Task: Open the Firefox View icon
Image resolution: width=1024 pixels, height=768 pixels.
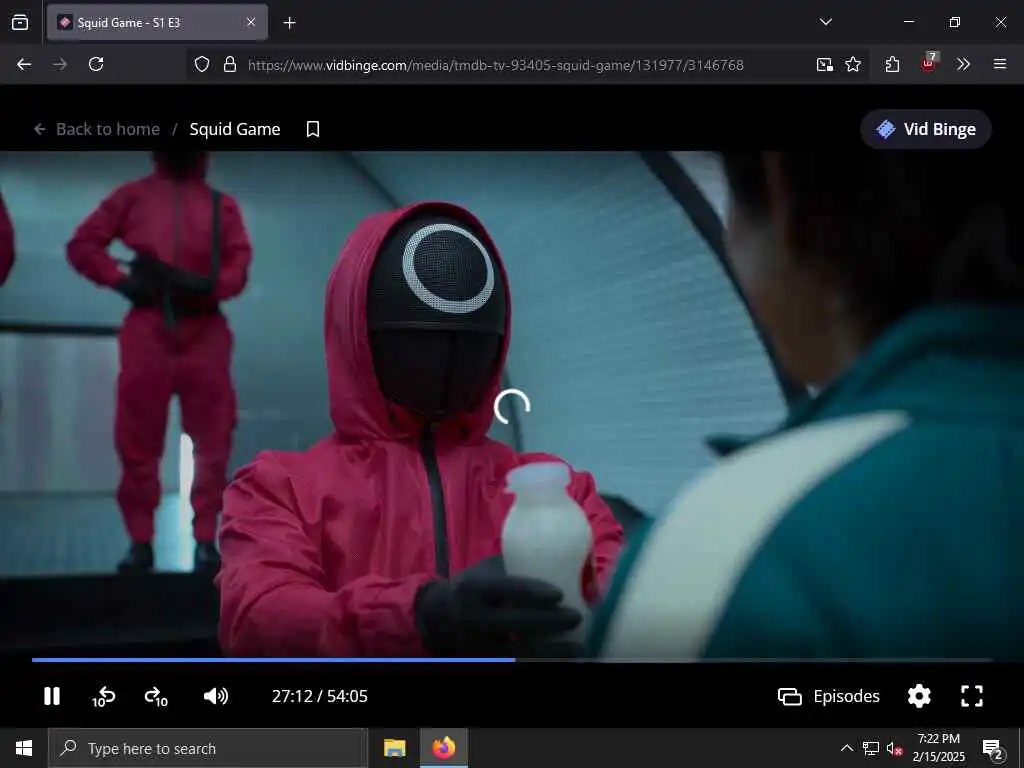Action: pyautogui.click(x=20, y=22)
